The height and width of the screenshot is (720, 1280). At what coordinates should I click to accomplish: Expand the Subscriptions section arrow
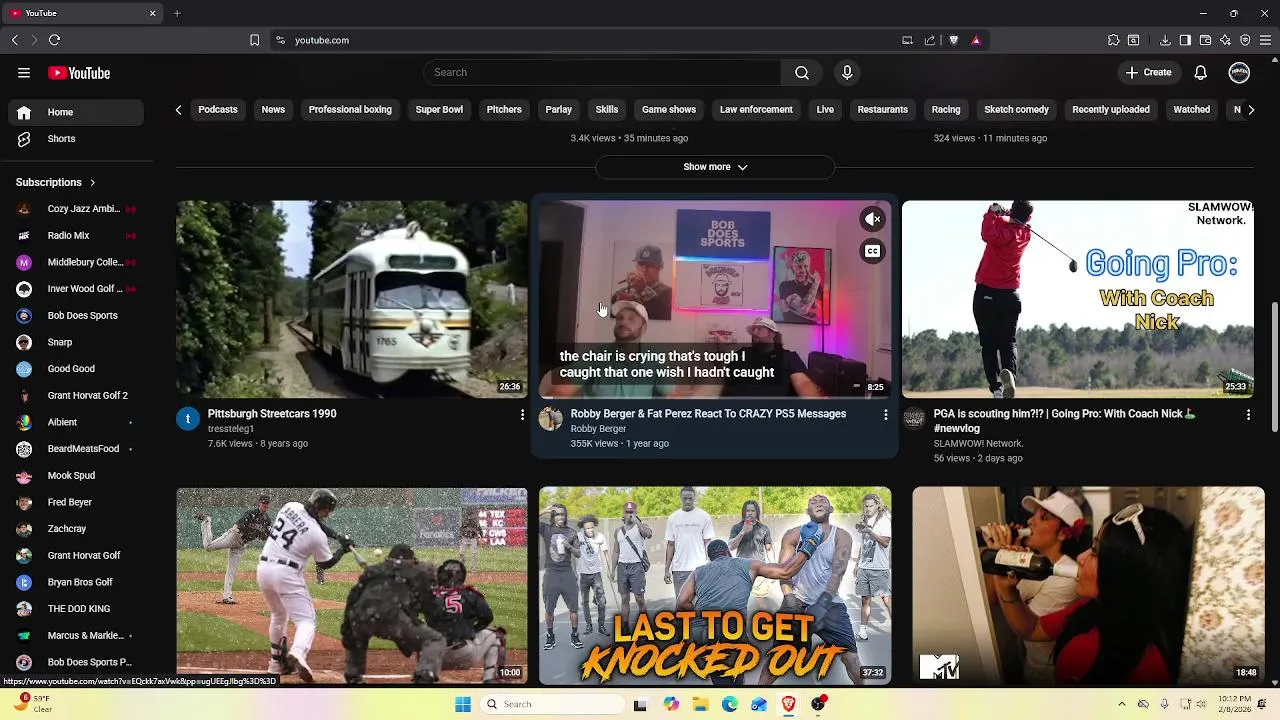click(92, 183)
